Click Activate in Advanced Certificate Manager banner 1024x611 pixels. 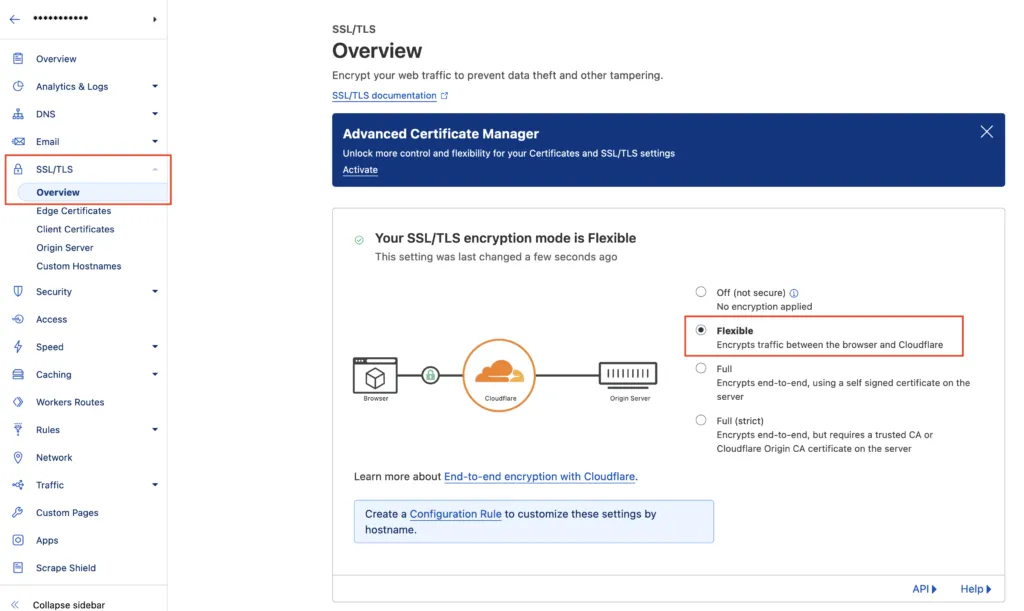click(x=360, y=170)
